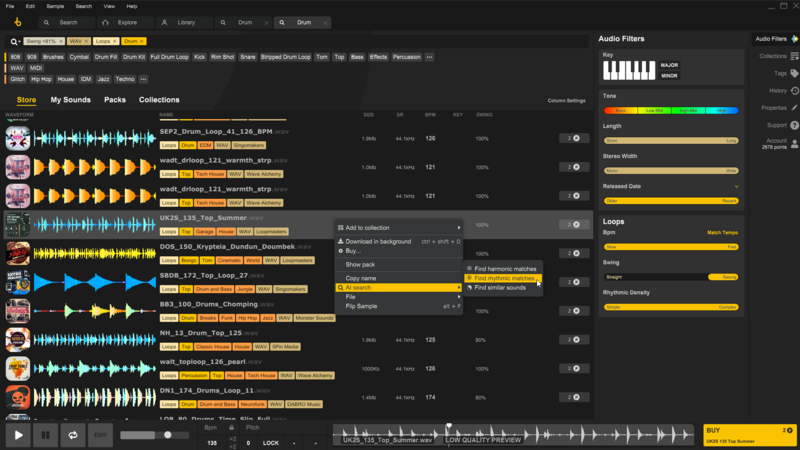Adjust the Swing slider
The width and height of the screenshot is (800, 450).
click(671, 277)
